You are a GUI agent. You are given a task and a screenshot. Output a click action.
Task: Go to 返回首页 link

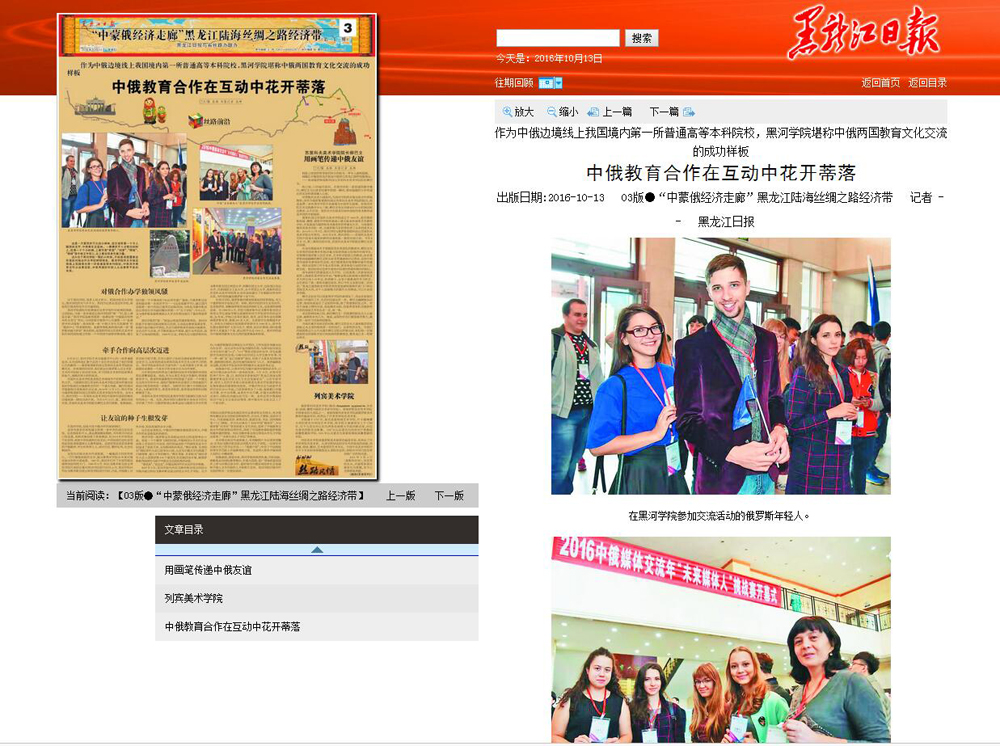click(x=880, y=83)
